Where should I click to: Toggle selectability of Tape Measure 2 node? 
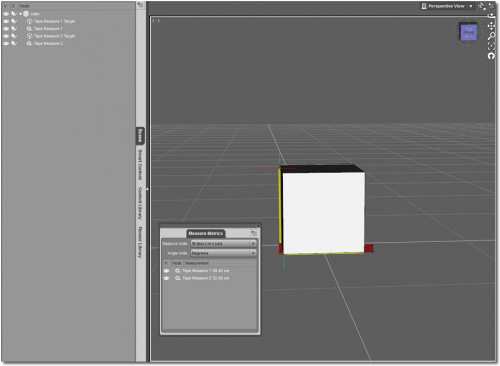pos(14,43)
